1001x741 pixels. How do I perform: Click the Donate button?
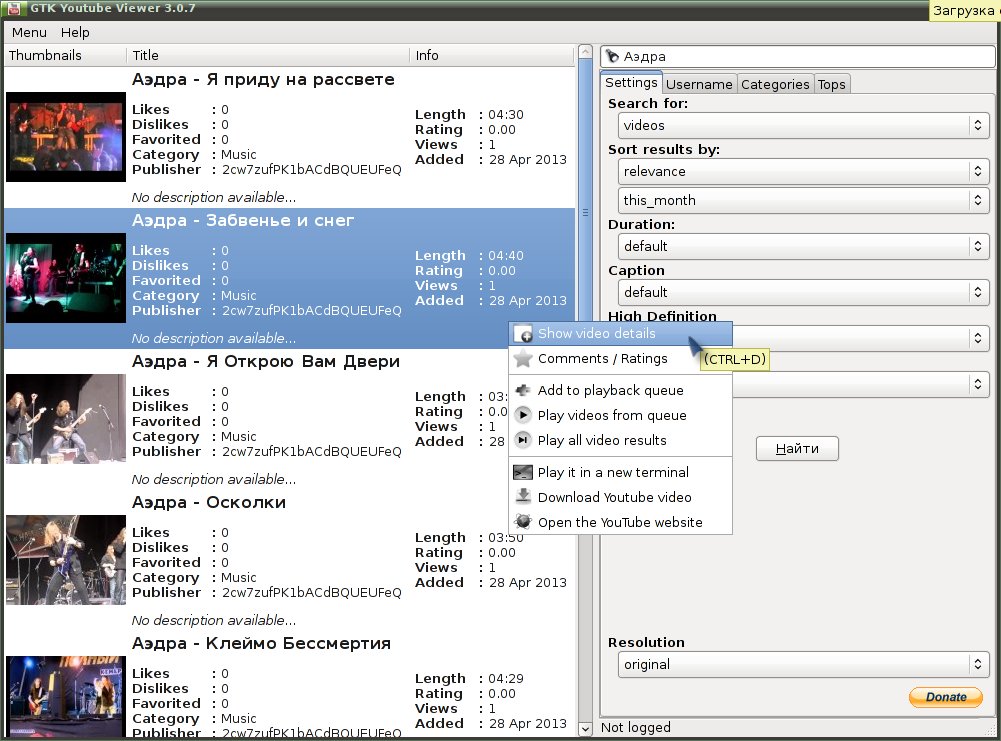pyautogui.click(x=946, y=697)
